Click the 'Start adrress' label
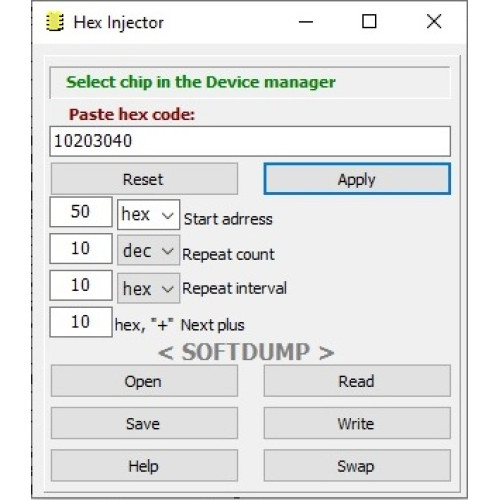This screenshot has height=500, width=500. 228,219
